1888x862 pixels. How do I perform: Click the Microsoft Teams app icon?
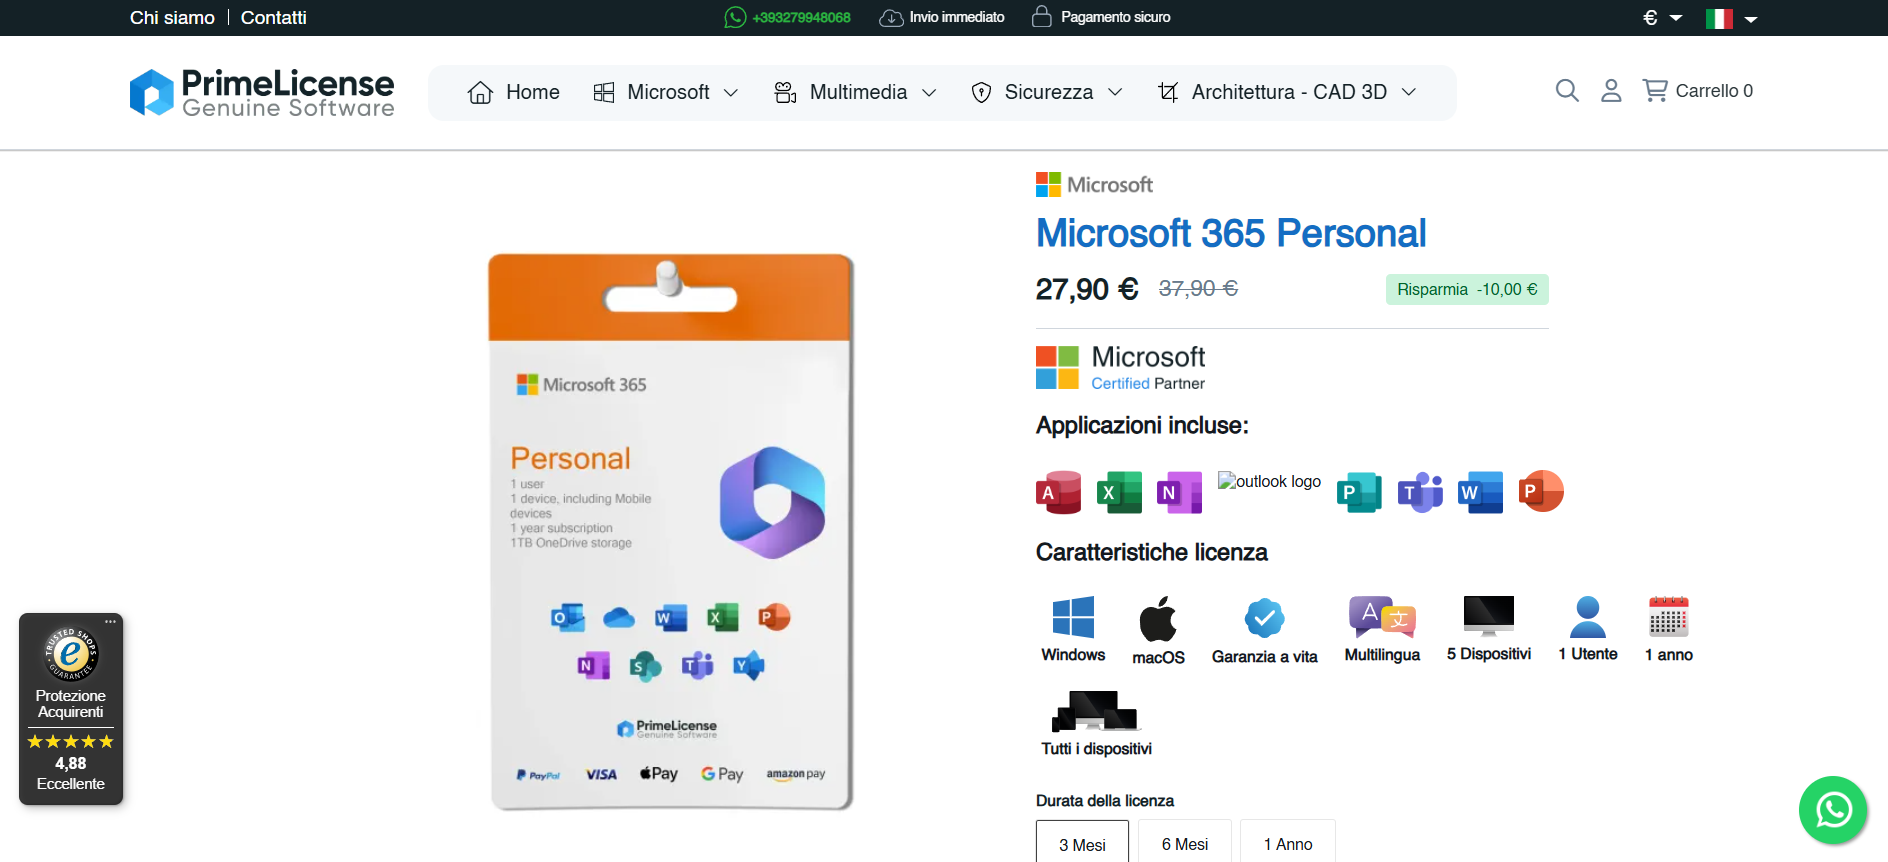(x=1420, y=492)
